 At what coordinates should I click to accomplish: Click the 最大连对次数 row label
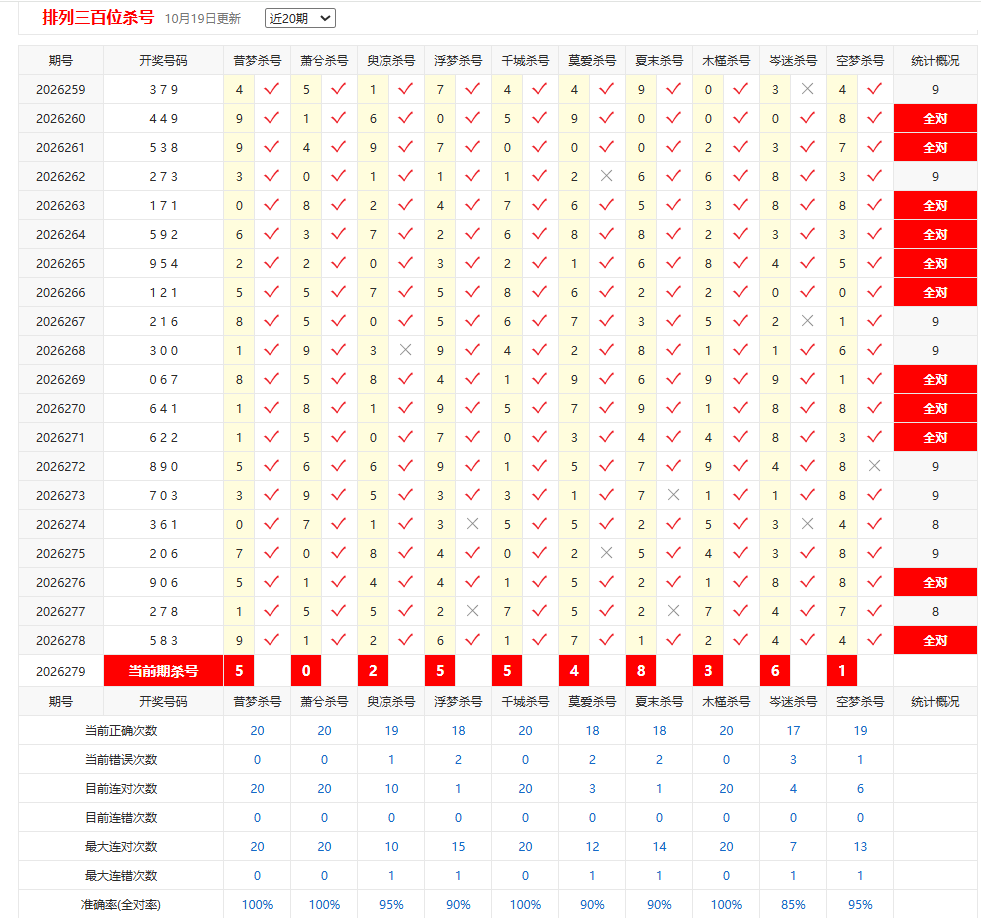pyautogui.click(x=121, y=847)
